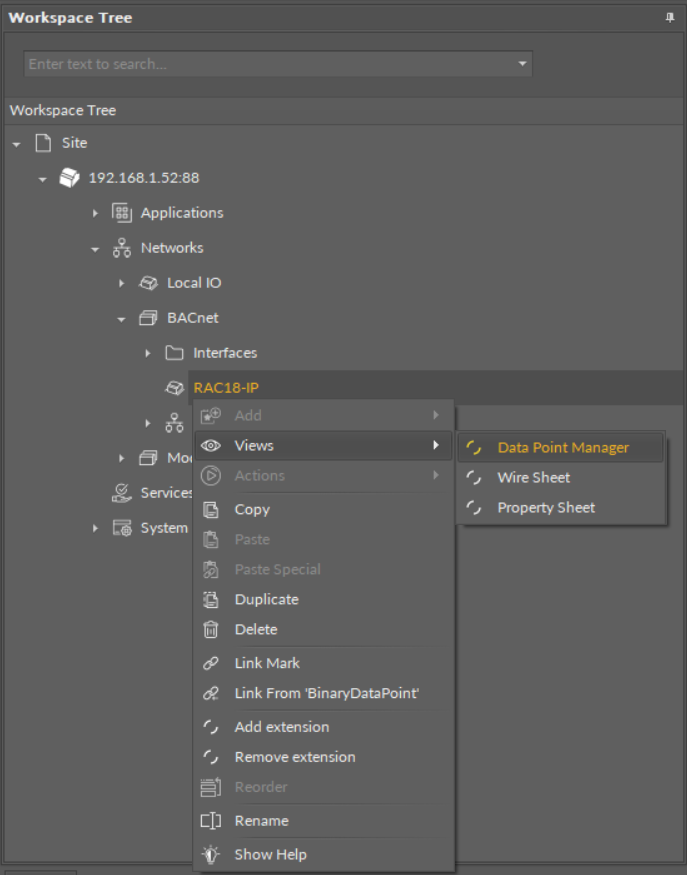Click the Applications folder icon in tree
This screenshot has height=875, width=687.
coord(122,213)
